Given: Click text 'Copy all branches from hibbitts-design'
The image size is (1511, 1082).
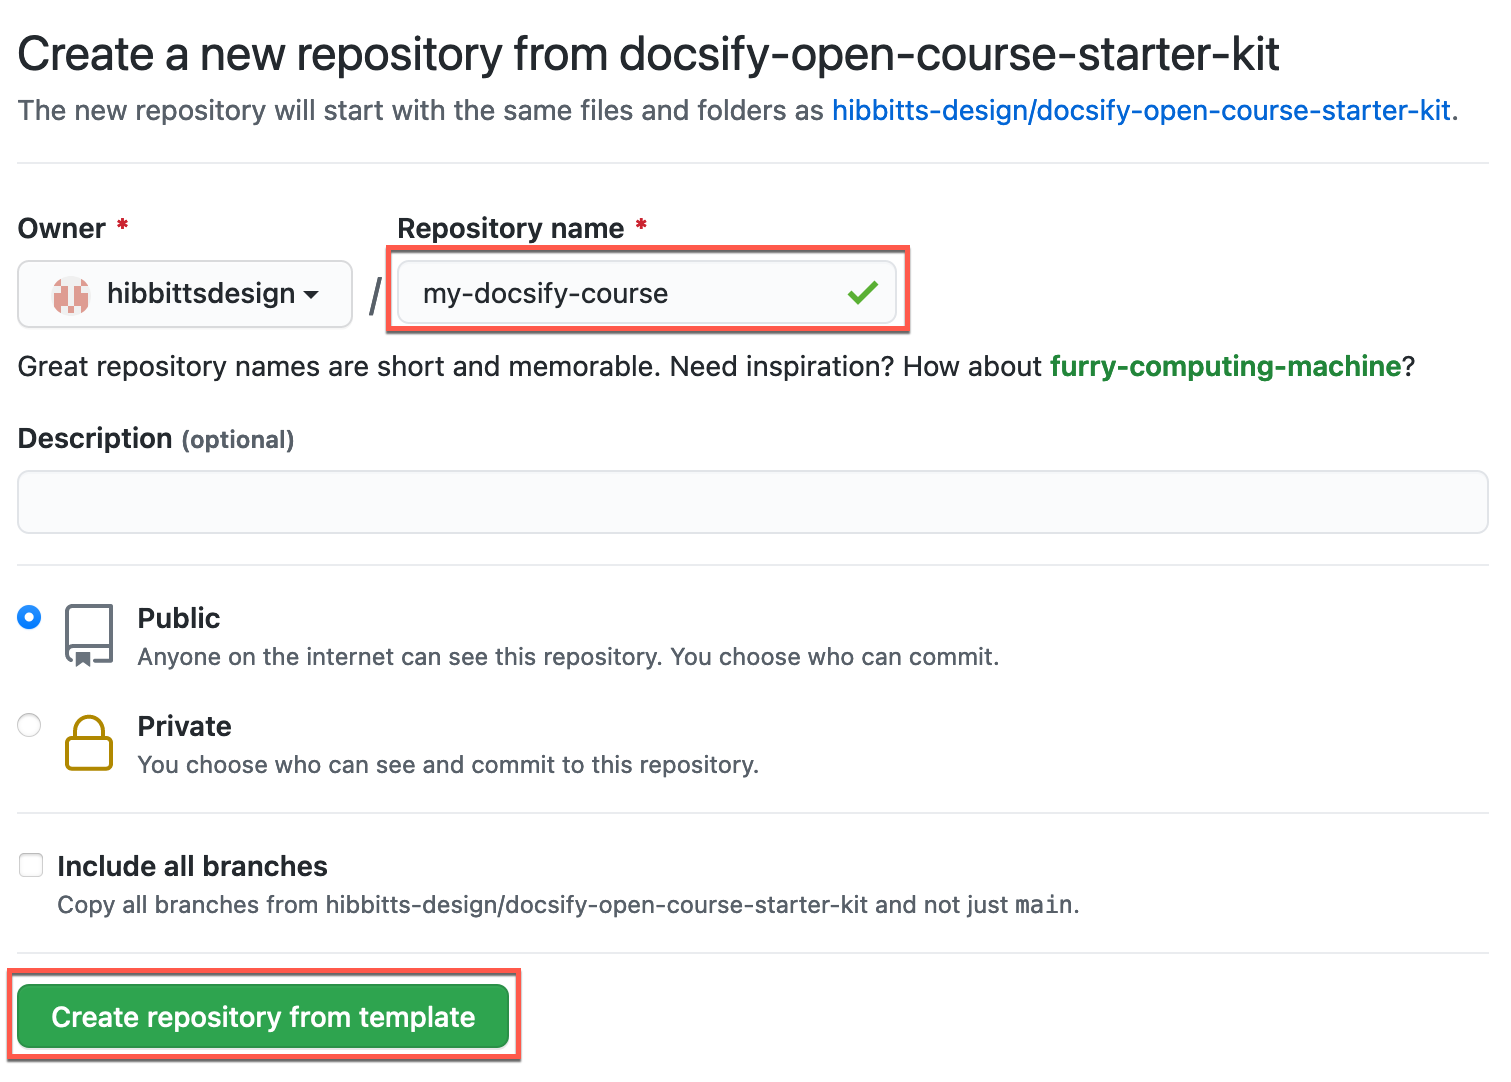Looking at the screenshot, I should (x=277, y=905).
